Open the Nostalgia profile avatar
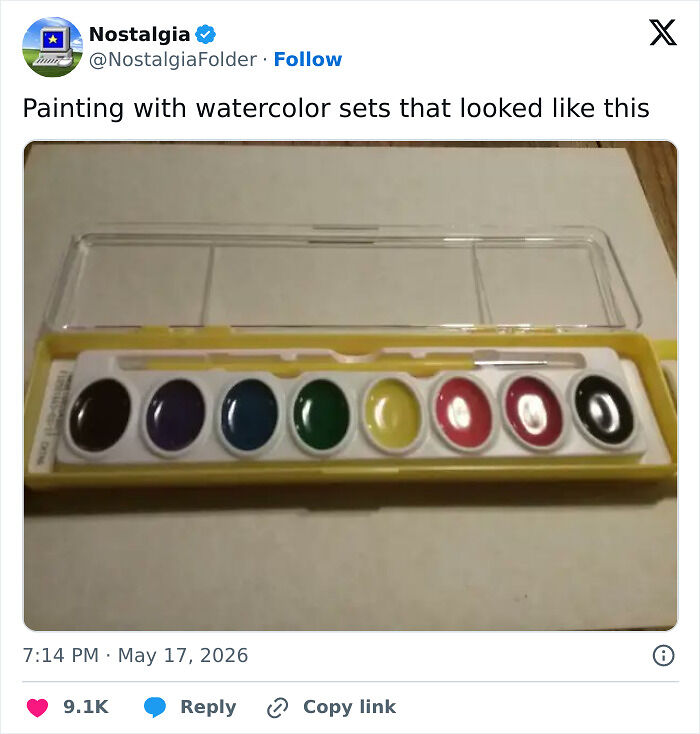Screen dimensions: 700x734 tap(52, 47)
